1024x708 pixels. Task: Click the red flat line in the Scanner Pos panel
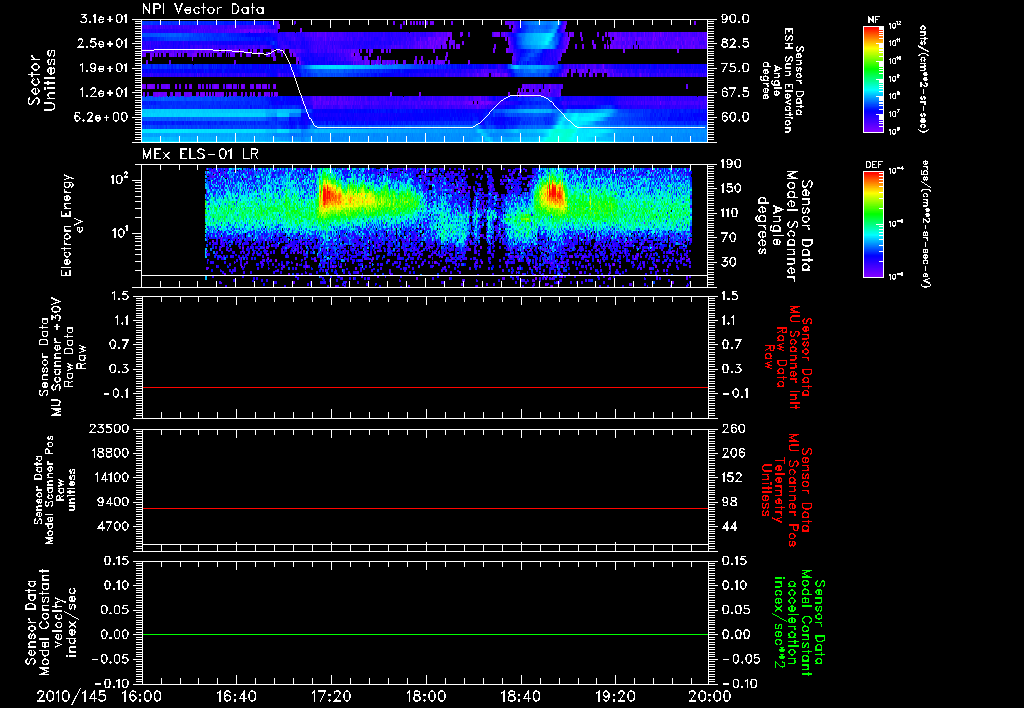(x=424, y=508)
